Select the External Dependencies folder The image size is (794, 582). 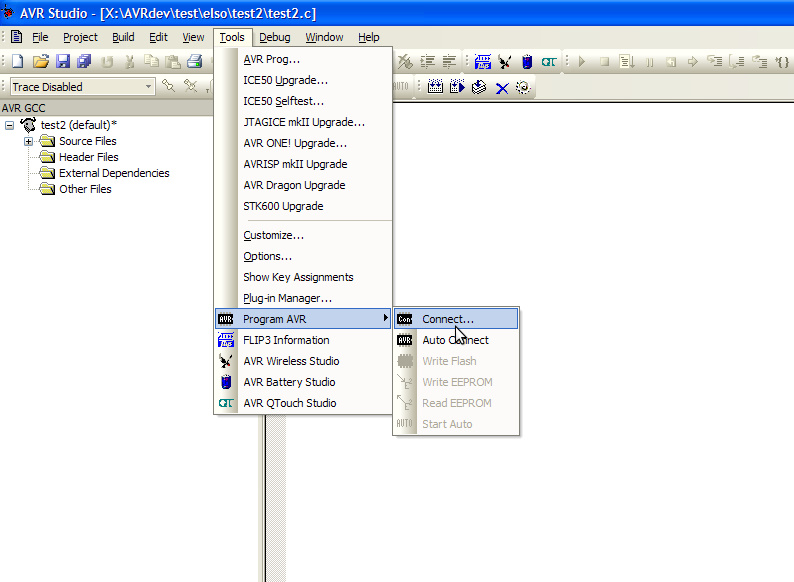pyautogui.click(x=113, y=173)
